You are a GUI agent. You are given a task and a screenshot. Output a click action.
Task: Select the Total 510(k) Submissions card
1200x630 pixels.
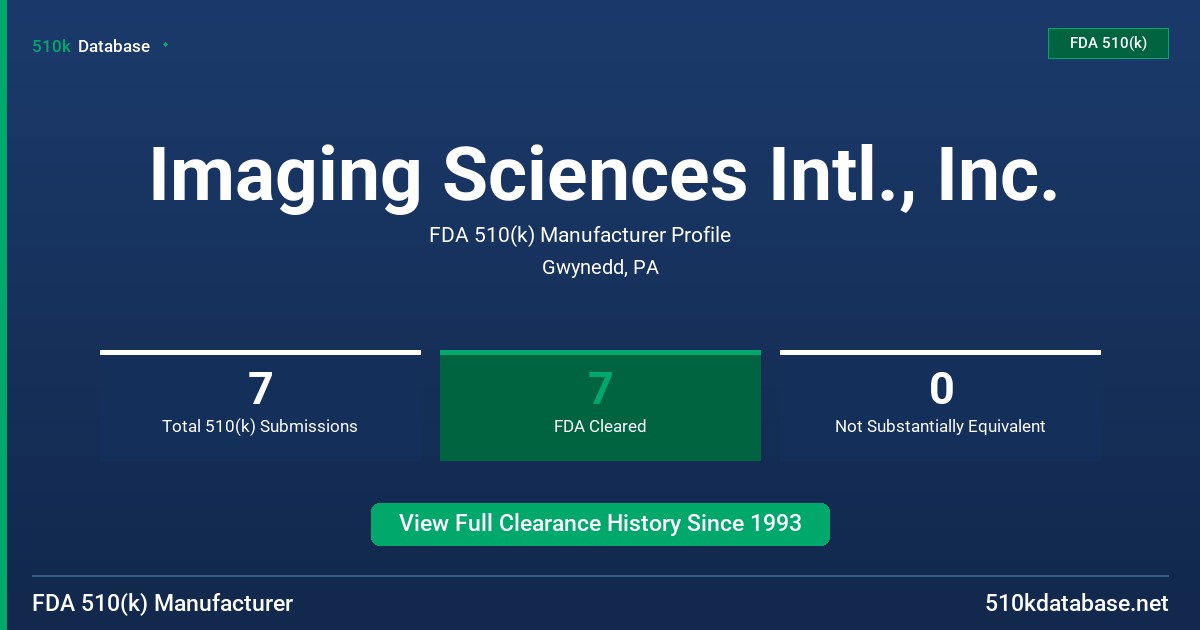click(260, 405)
